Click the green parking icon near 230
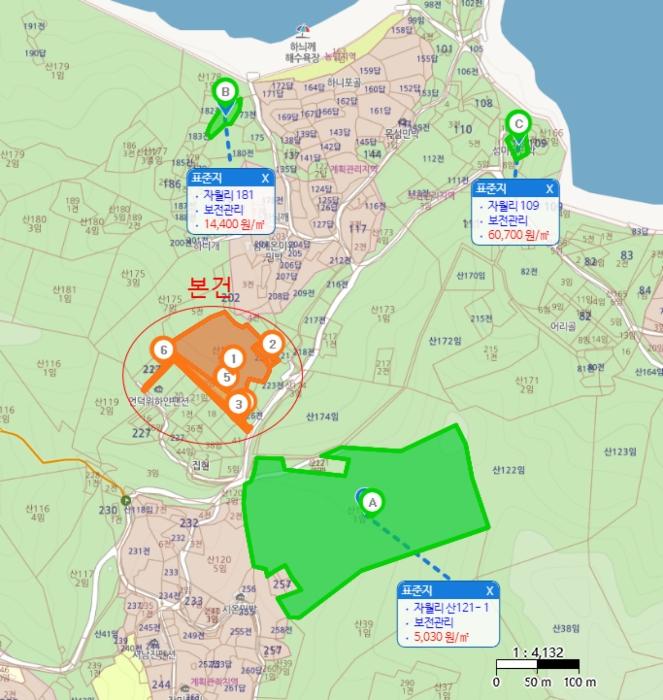Screen dimensions: 663x700 [127, 500]
